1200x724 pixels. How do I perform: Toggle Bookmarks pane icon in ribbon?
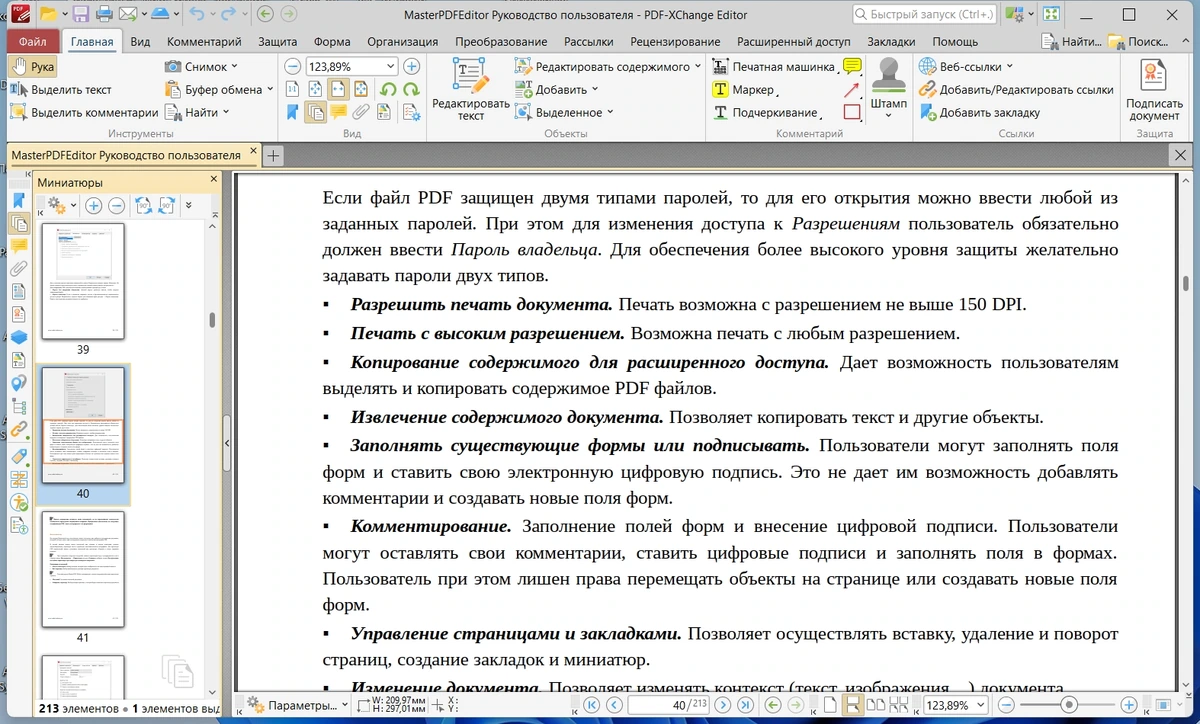point(293,112)
